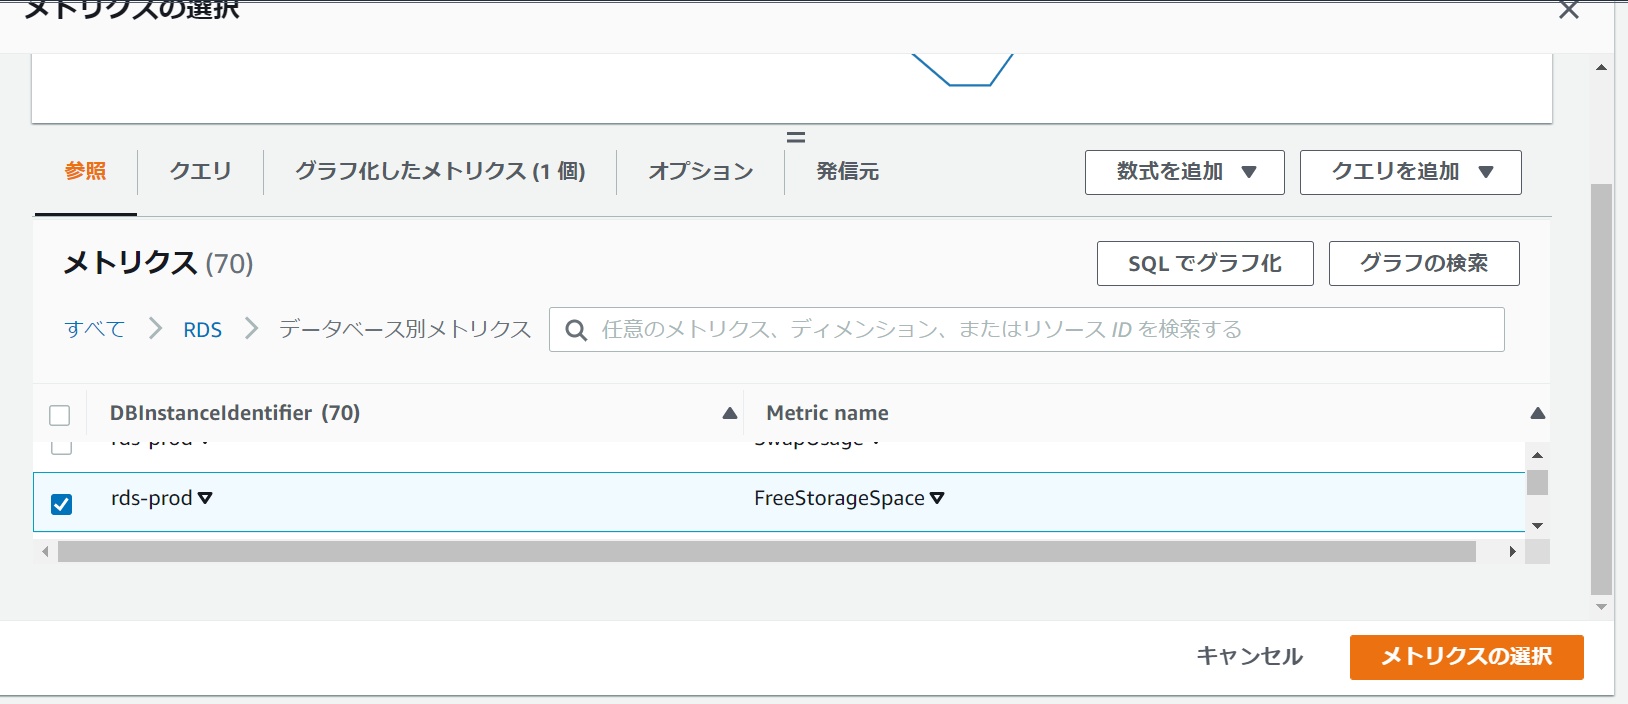Expand FreeStorageSpace dropdown arrow
The image size is (1628, 704).
pyautogui.click(x=937, y=498)
